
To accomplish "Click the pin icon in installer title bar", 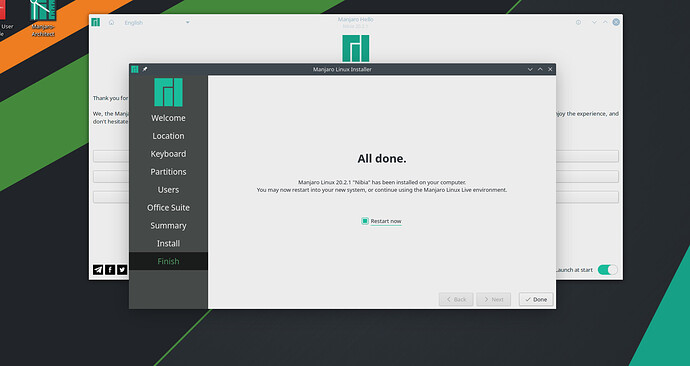I will (145, 69).
